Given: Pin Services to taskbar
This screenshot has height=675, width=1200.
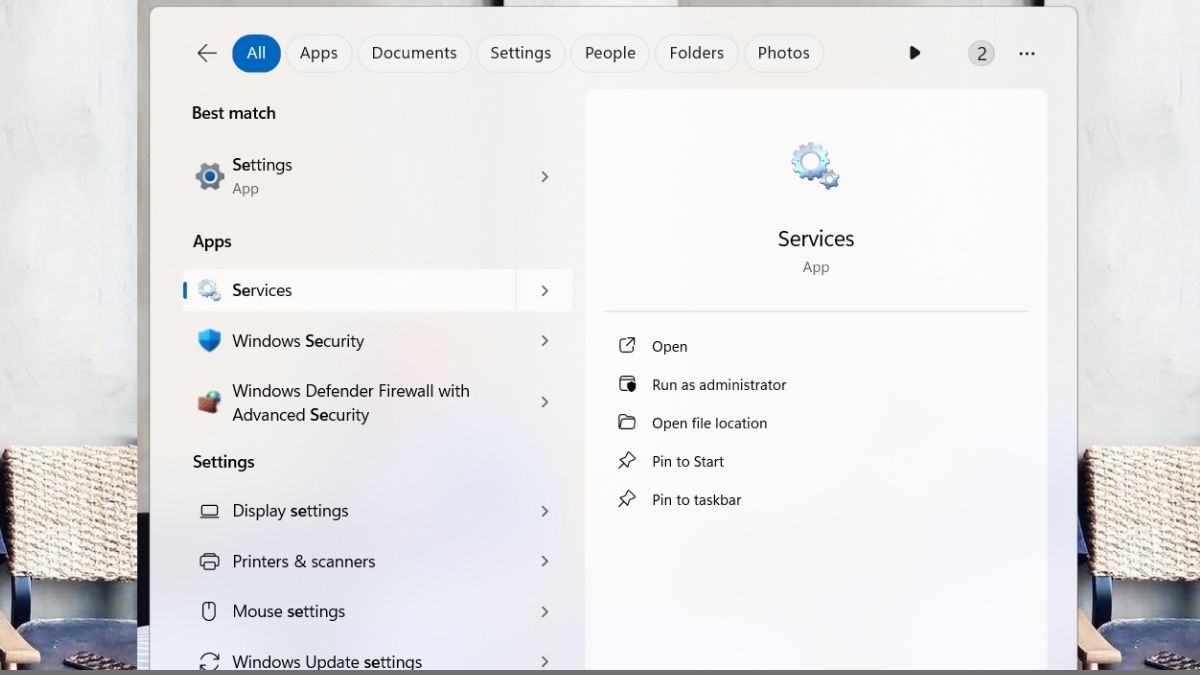Looking at the screenshot, I should point(695,499).
